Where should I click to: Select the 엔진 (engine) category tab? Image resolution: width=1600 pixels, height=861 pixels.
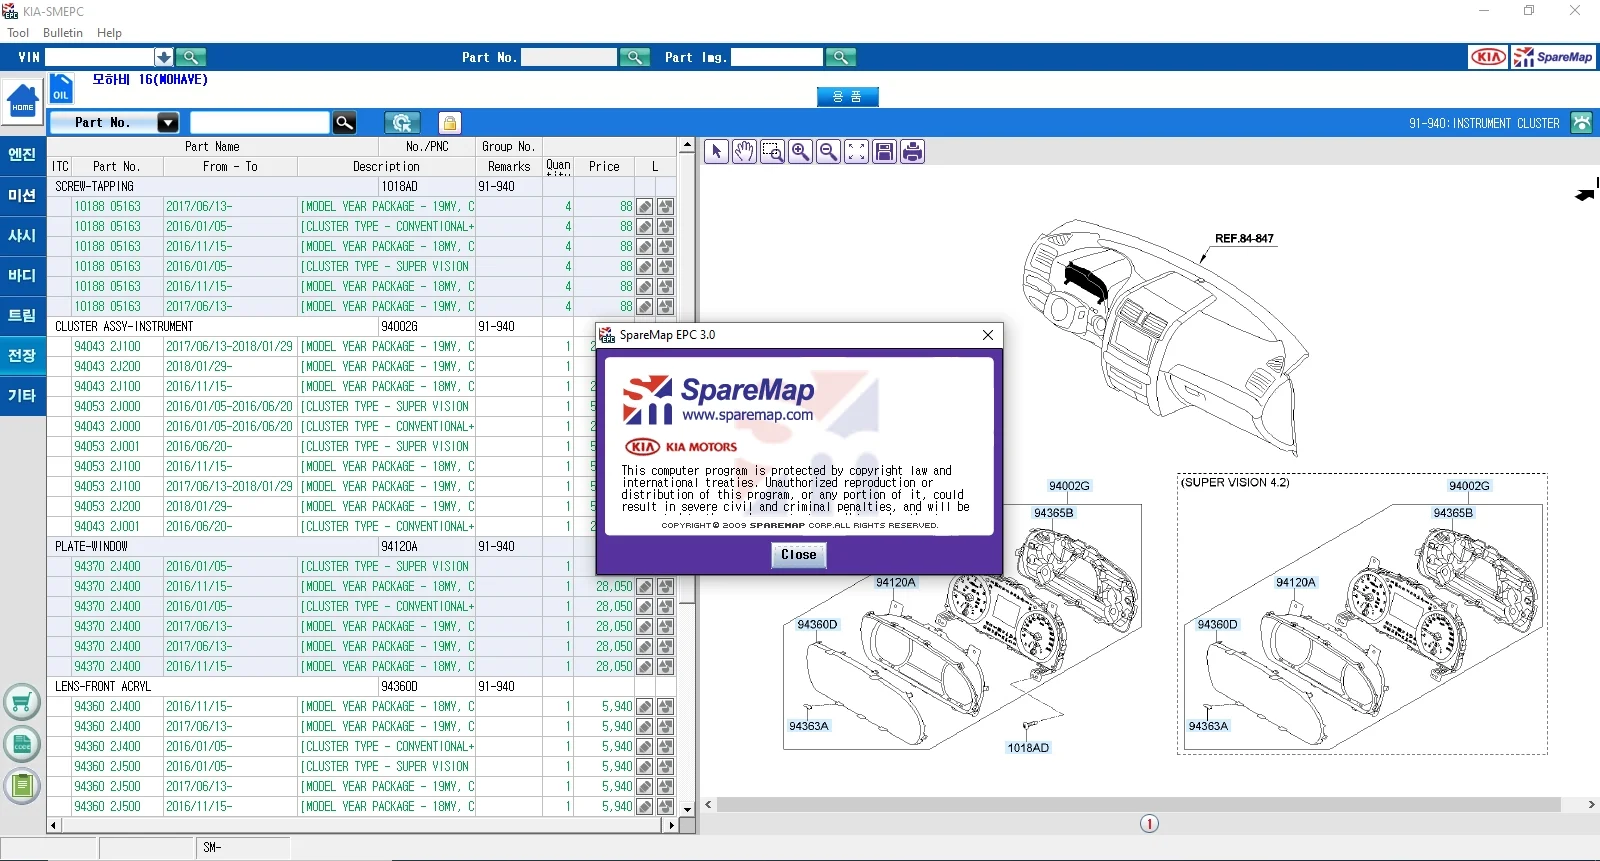point(22,155)
